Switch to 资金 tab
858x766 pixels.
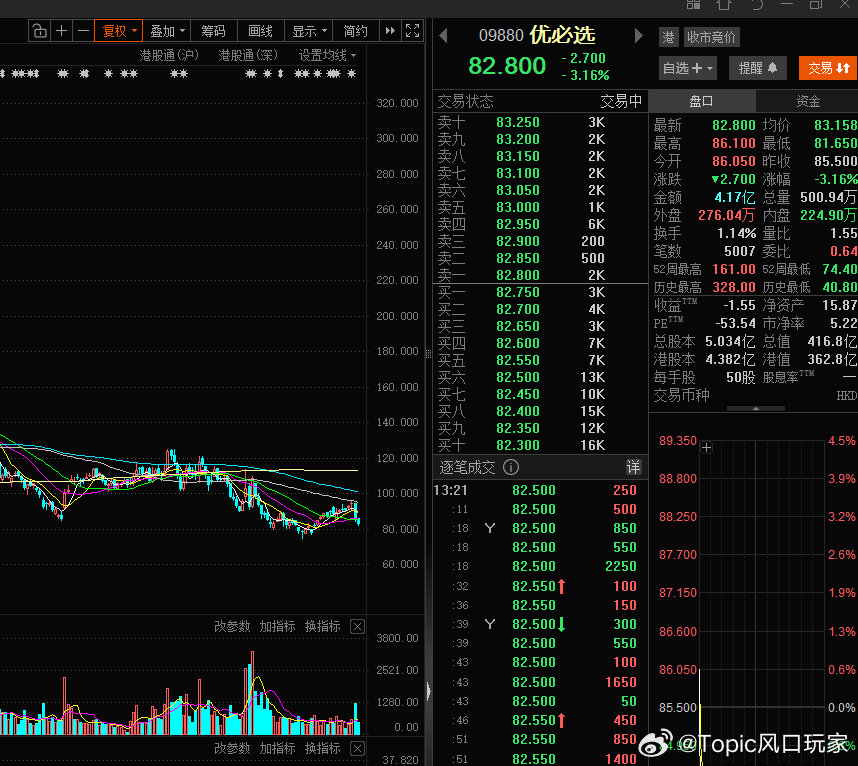point(808,101)
